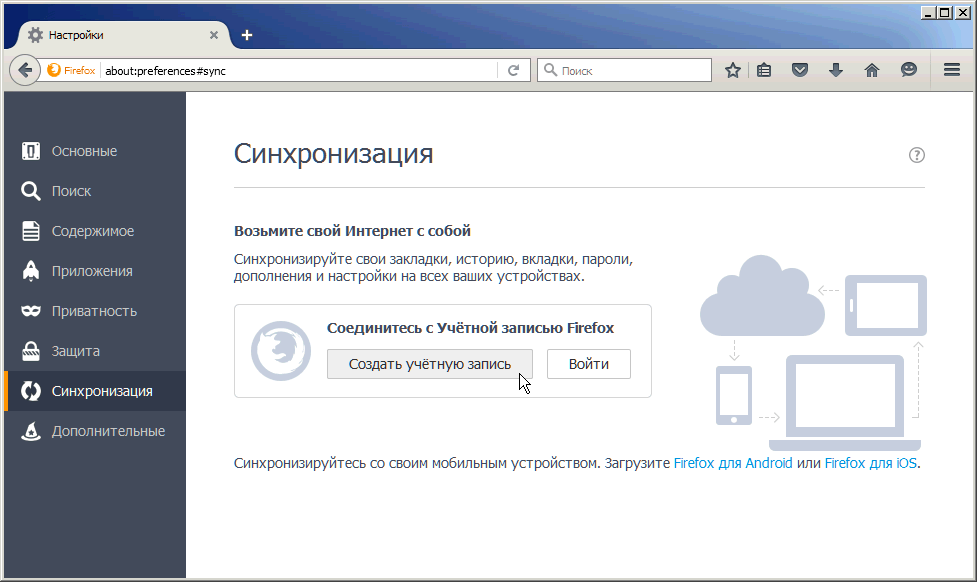Image resolution: width=977 pixels, height=582 pixels.
Task: Open a new tab with plus button
Action: 247,35
